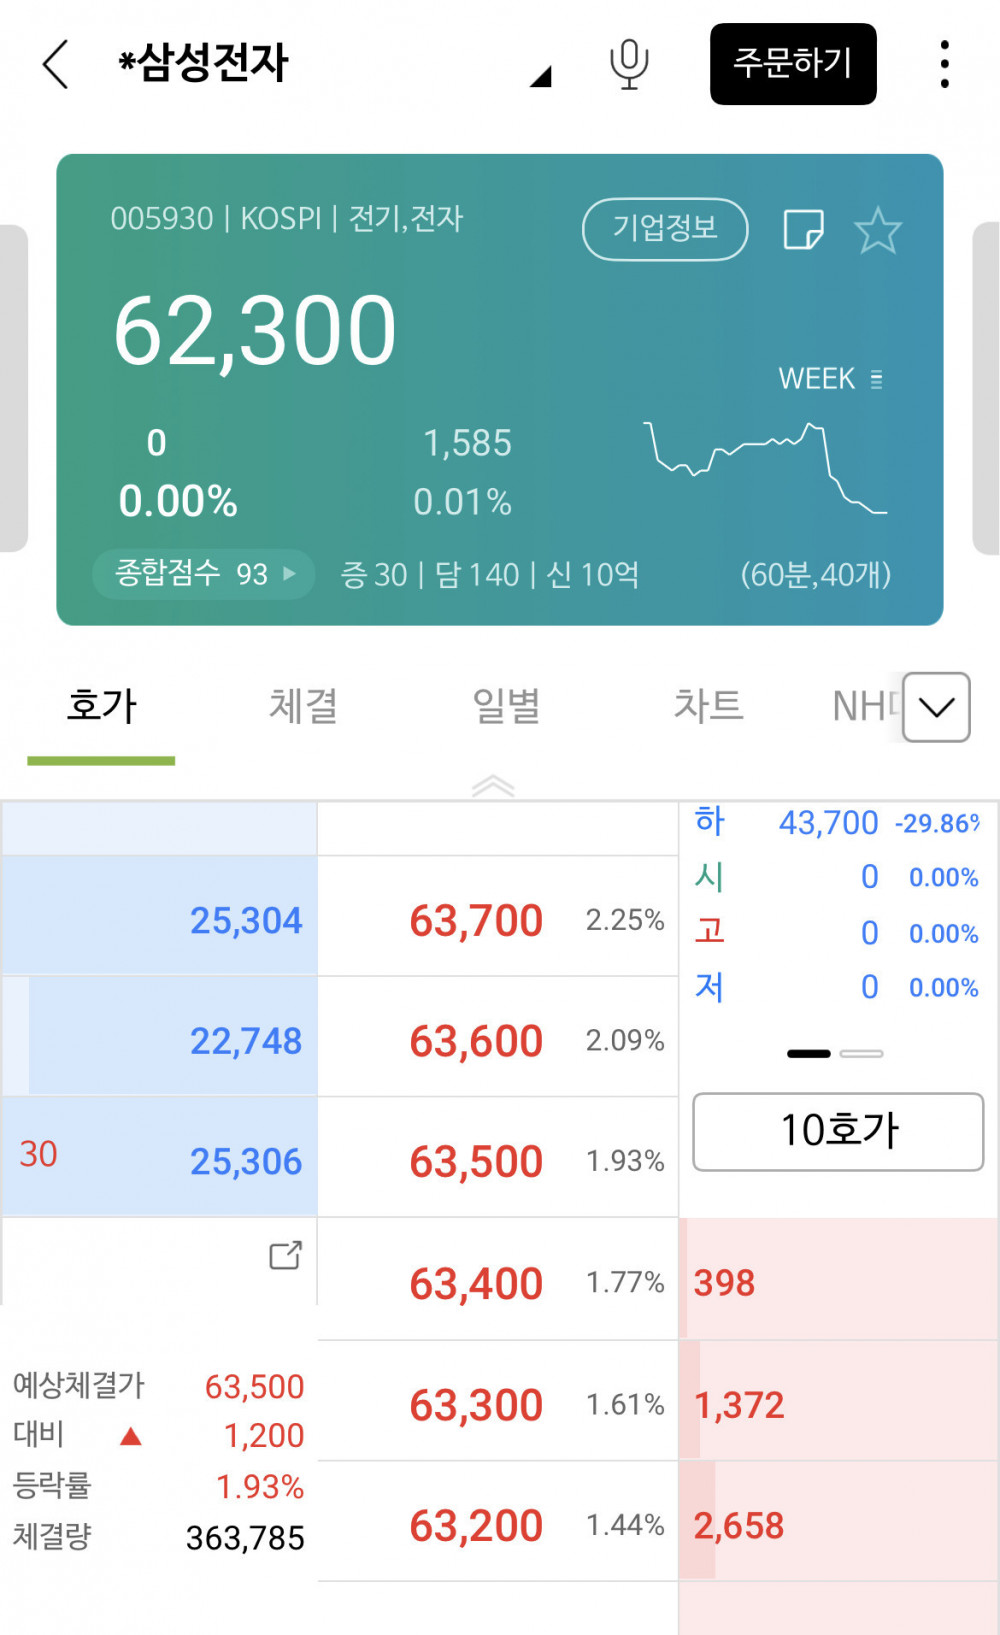Tap the 고 high price row

(838, 932)
